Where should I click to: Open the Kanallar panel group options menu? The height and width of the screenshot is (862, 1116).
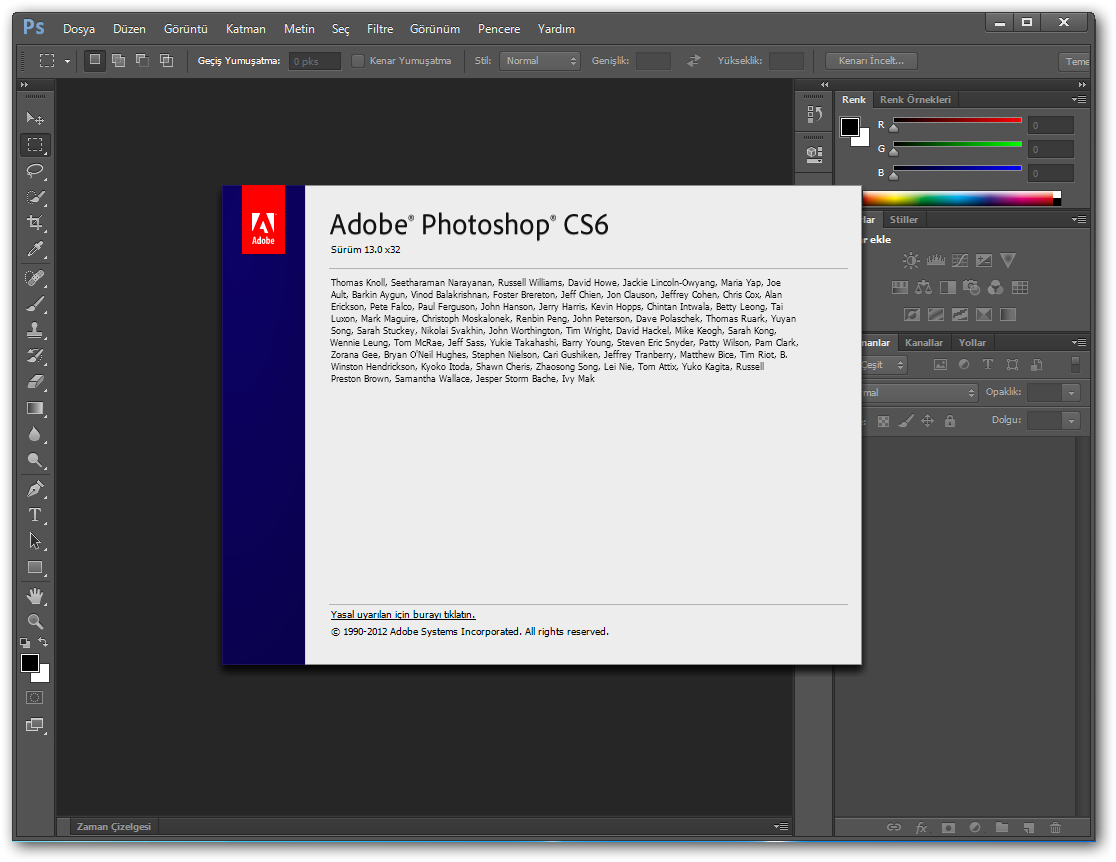click(1079, 342)
